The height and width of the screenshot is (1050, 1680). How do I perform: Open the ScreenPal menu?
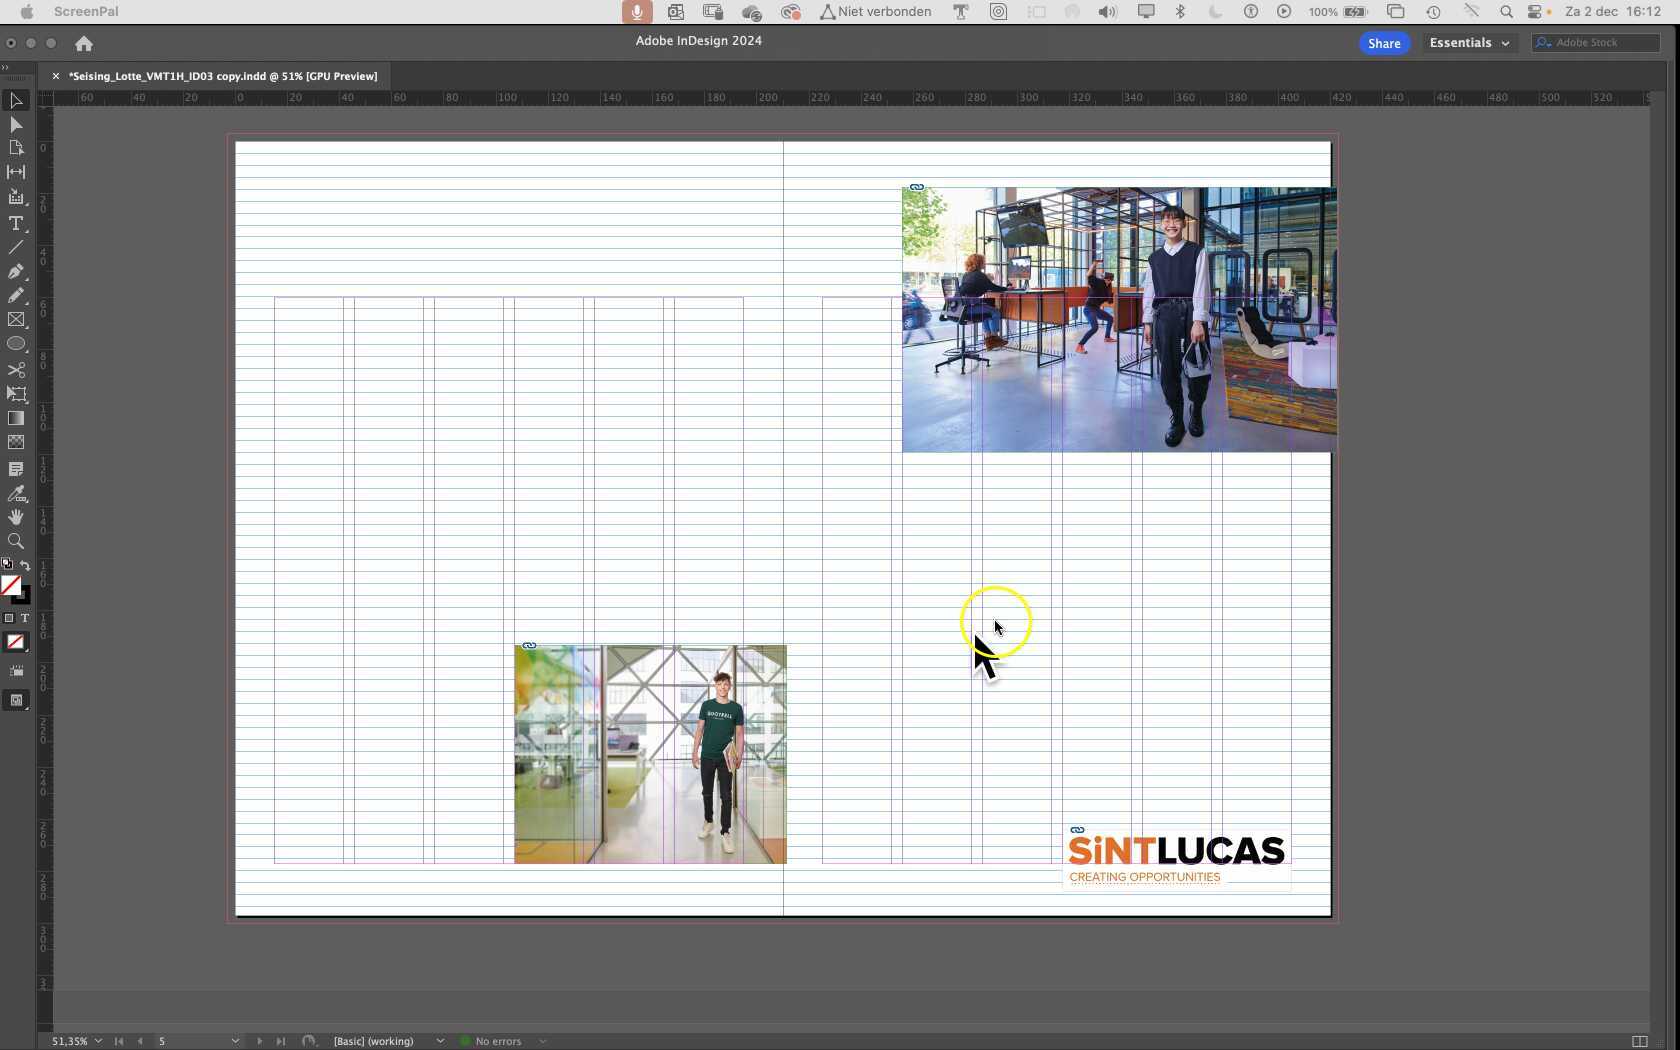click(x=86, y=12)
